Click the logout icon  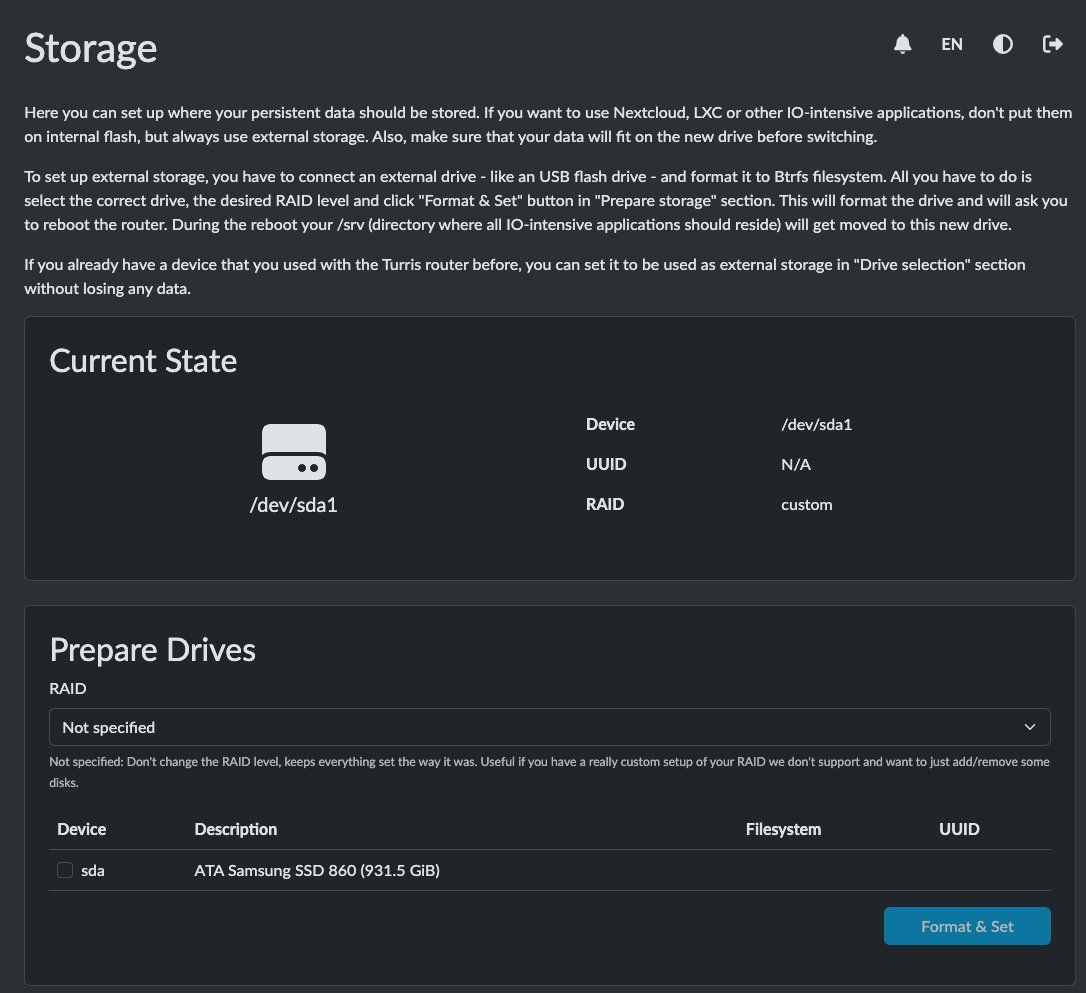(1052, 44)
